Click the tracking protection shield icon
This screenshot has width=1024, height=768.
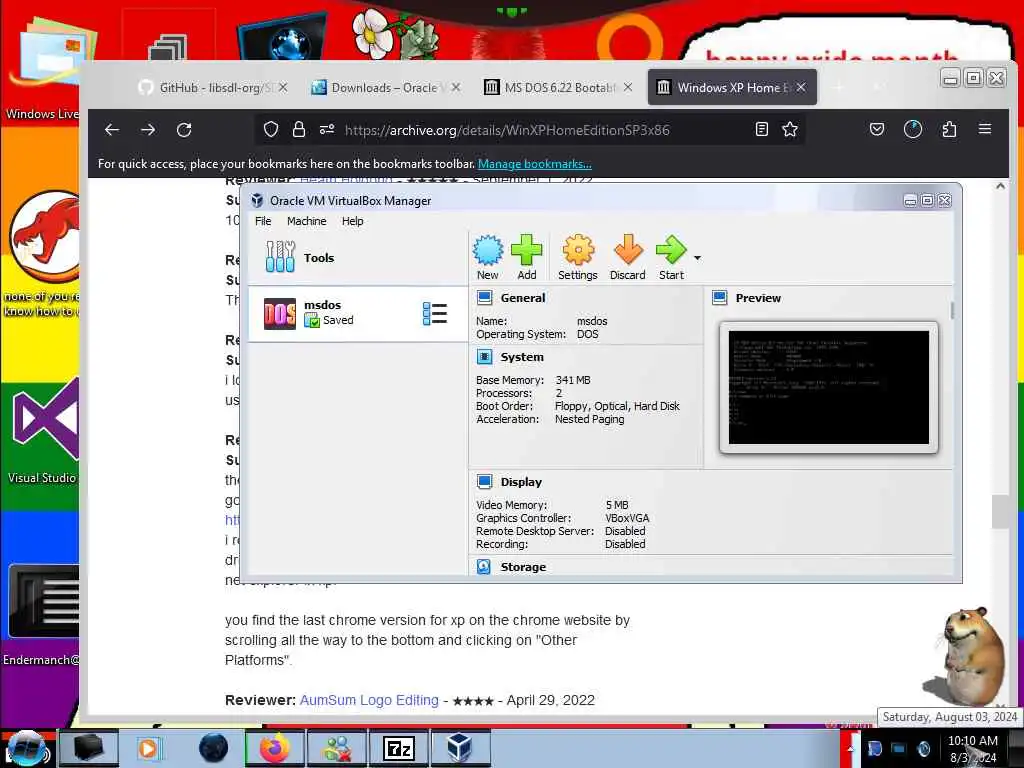pos(271,129)
